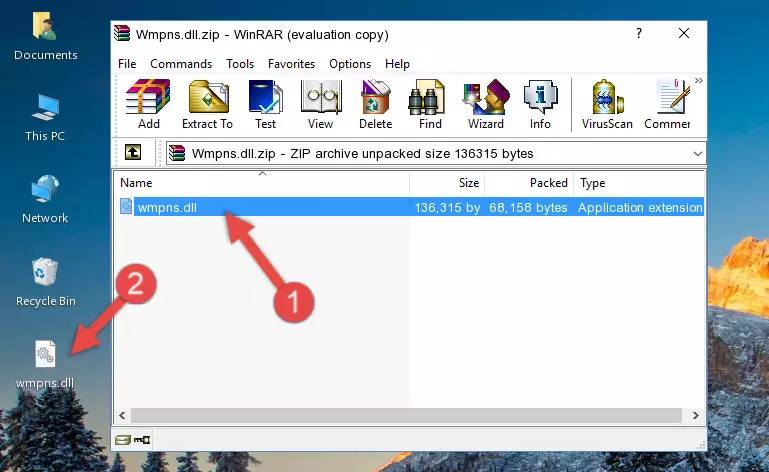769x472 pixels.
Task: Open the Options menu
Action: click(350, 64)
